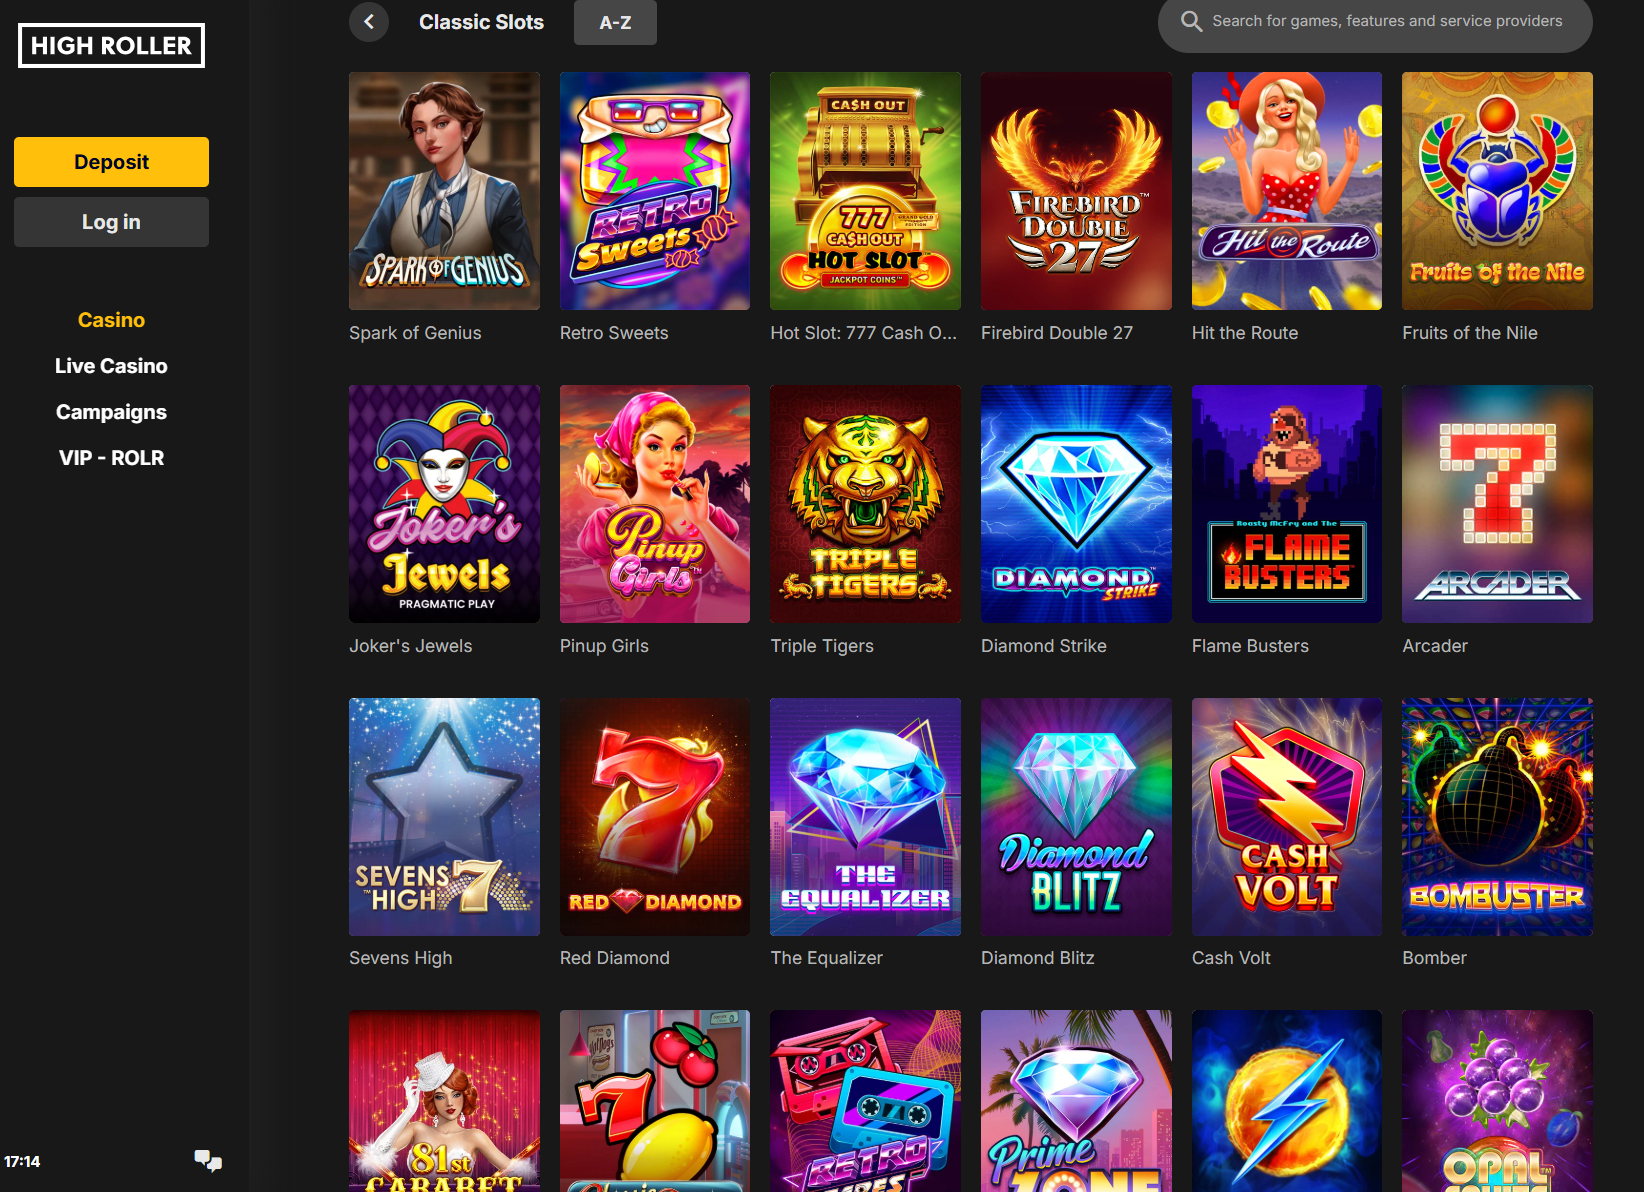Open Spark of Genius game thumbnail
Screen dimensions: 1644x1192
point(444,191)
